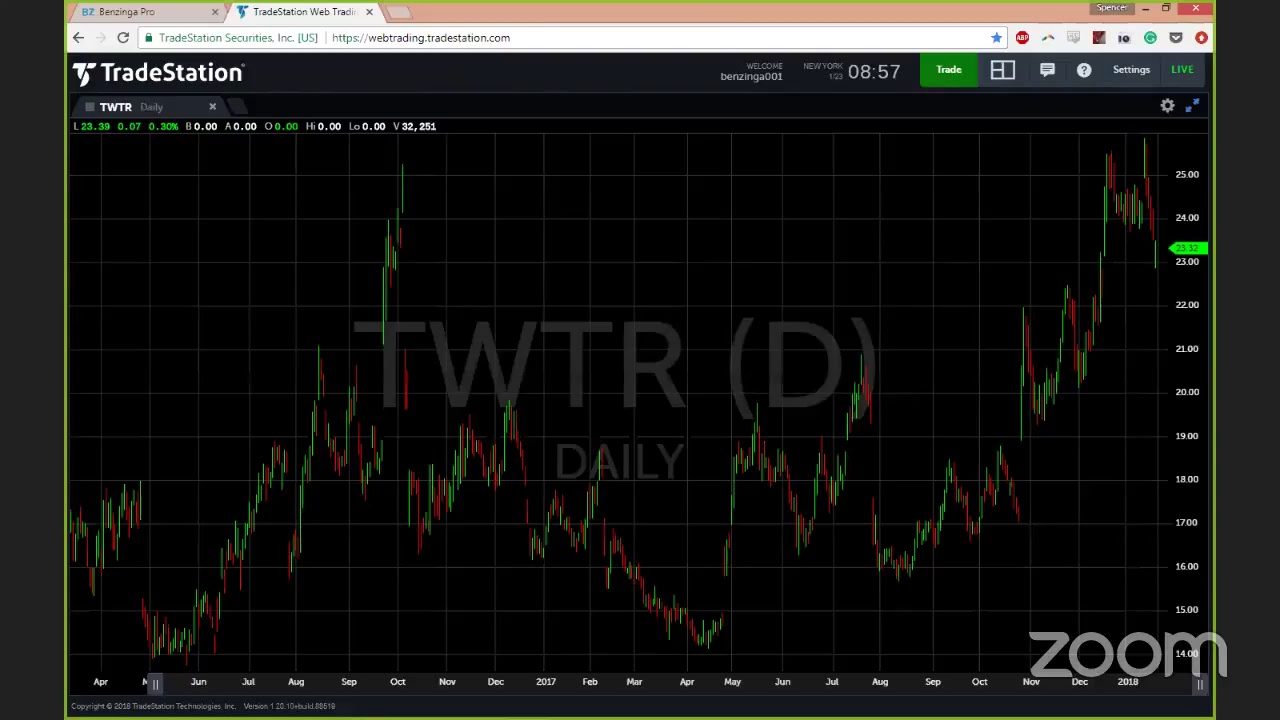Screen dimensions: 1280x720
Task: Click the green 23.32 price marker
Action: coord(1187,248)
